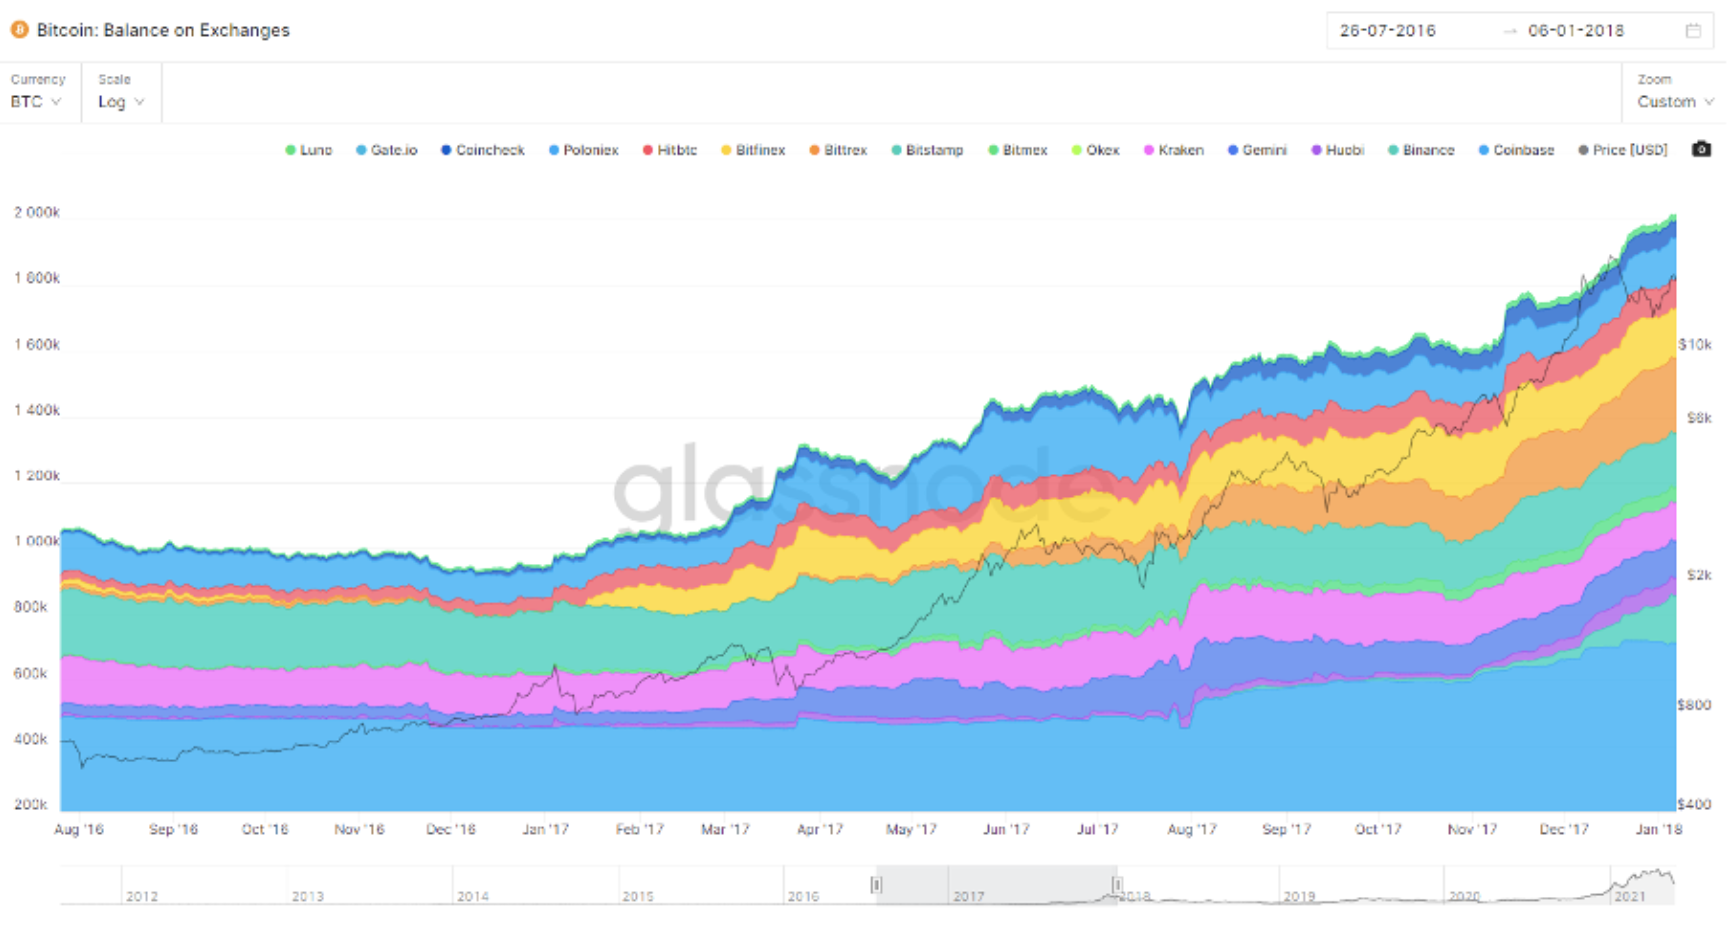Toggle the Hitbtc legend entry
The height and width of the screenshot is (932, 1728).
(x=670, y=150)
